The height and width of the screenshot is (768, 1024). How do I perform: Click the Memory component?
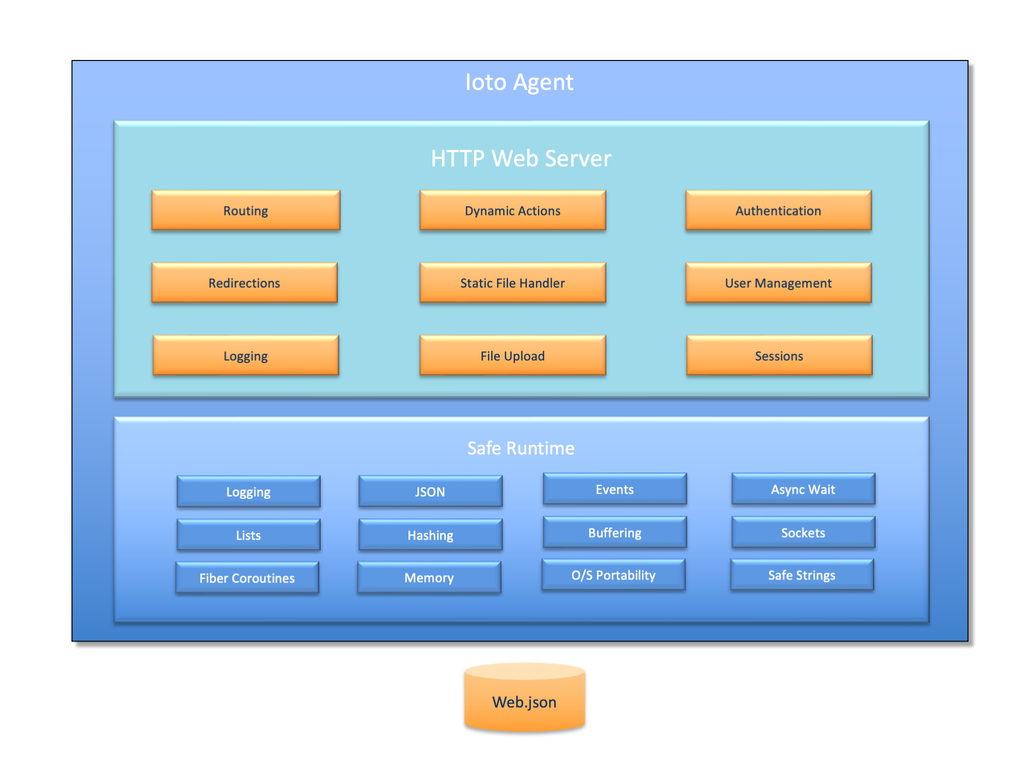point(429,577)
